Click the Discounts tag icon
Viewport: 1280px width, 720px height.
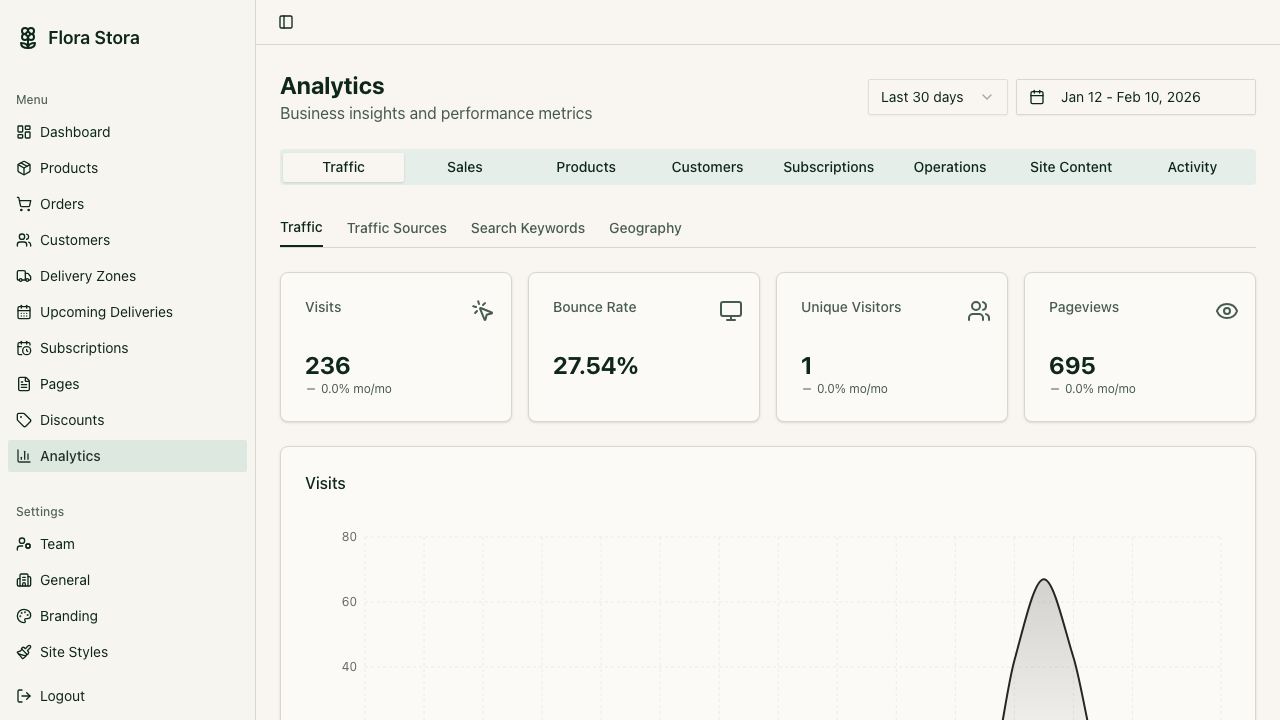(24, 420)
